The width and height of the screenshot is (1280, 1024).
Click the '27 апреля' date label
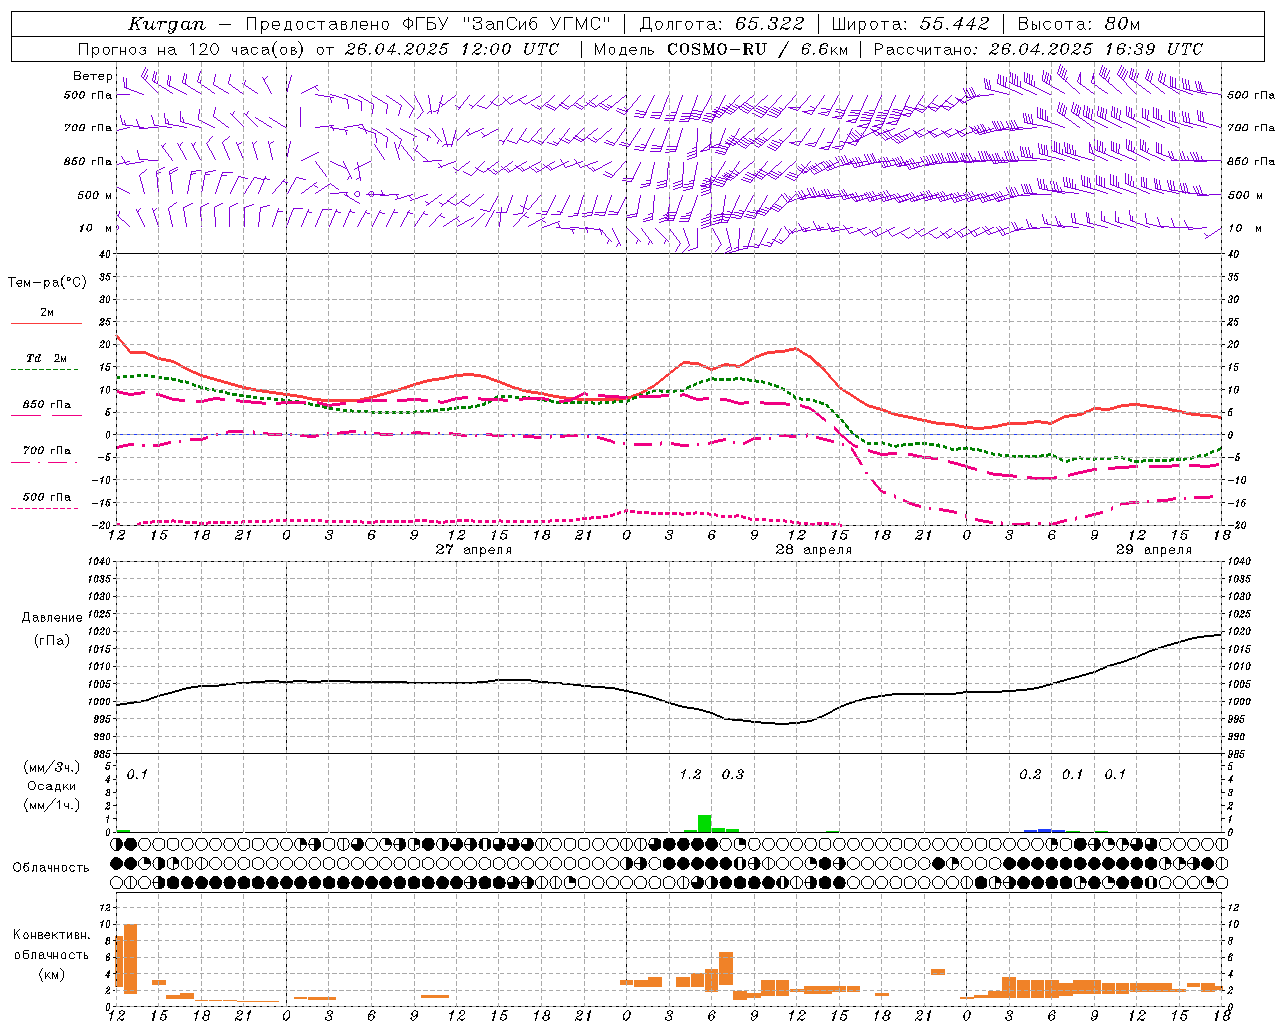click(x=473, y=549)
